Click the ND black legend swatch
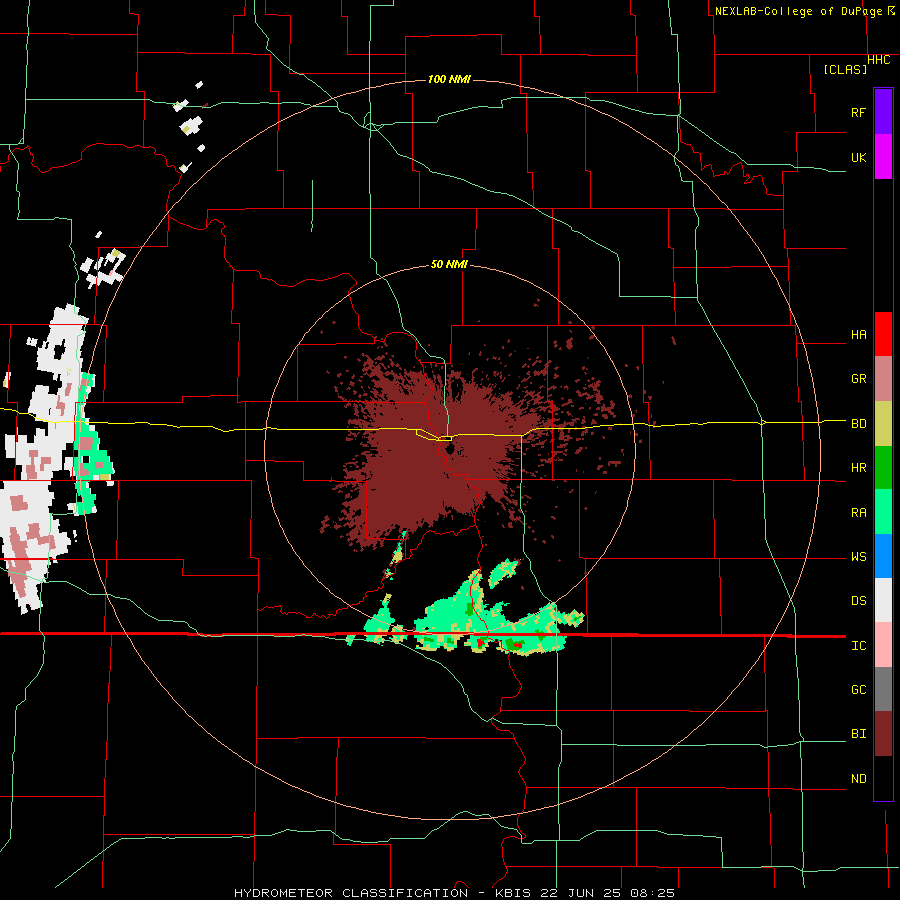Viewport: 900px width, 900px height. click(883, 778)
